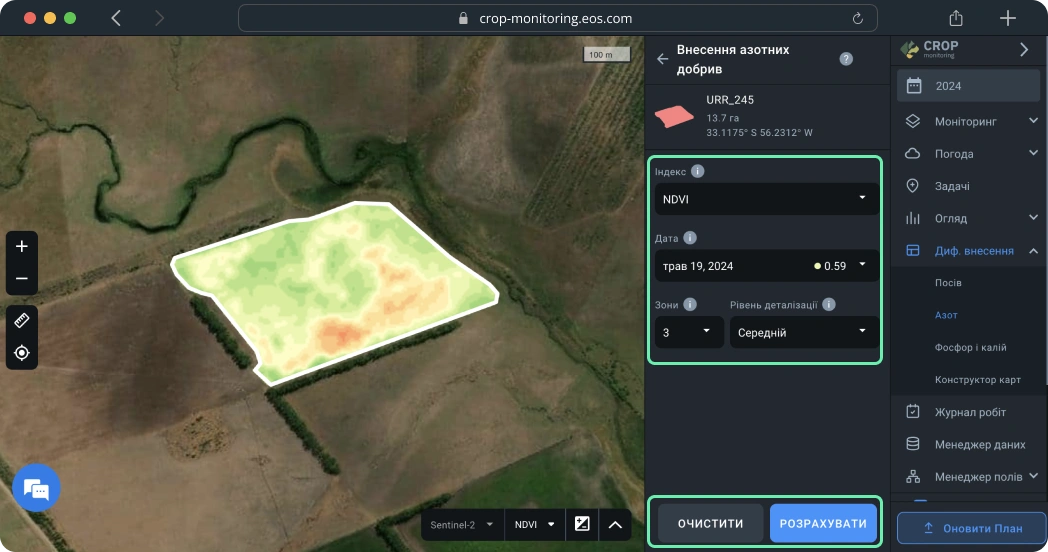Click the info icon next to Індекс
1048x552 pixels.
pos(698,171)
